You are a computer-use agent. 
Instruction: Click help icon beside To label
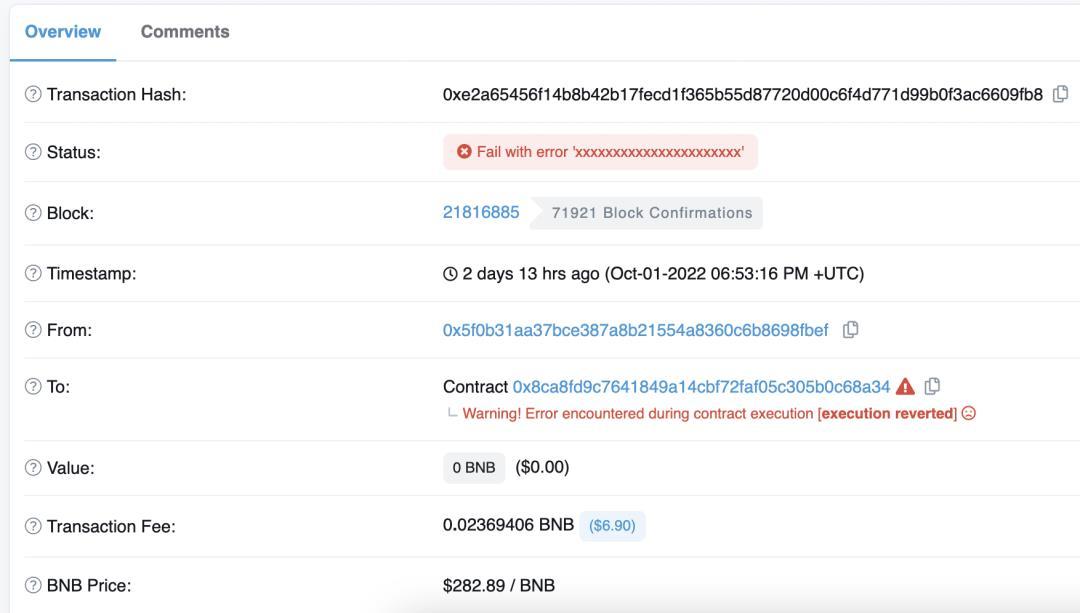[33, 387]
